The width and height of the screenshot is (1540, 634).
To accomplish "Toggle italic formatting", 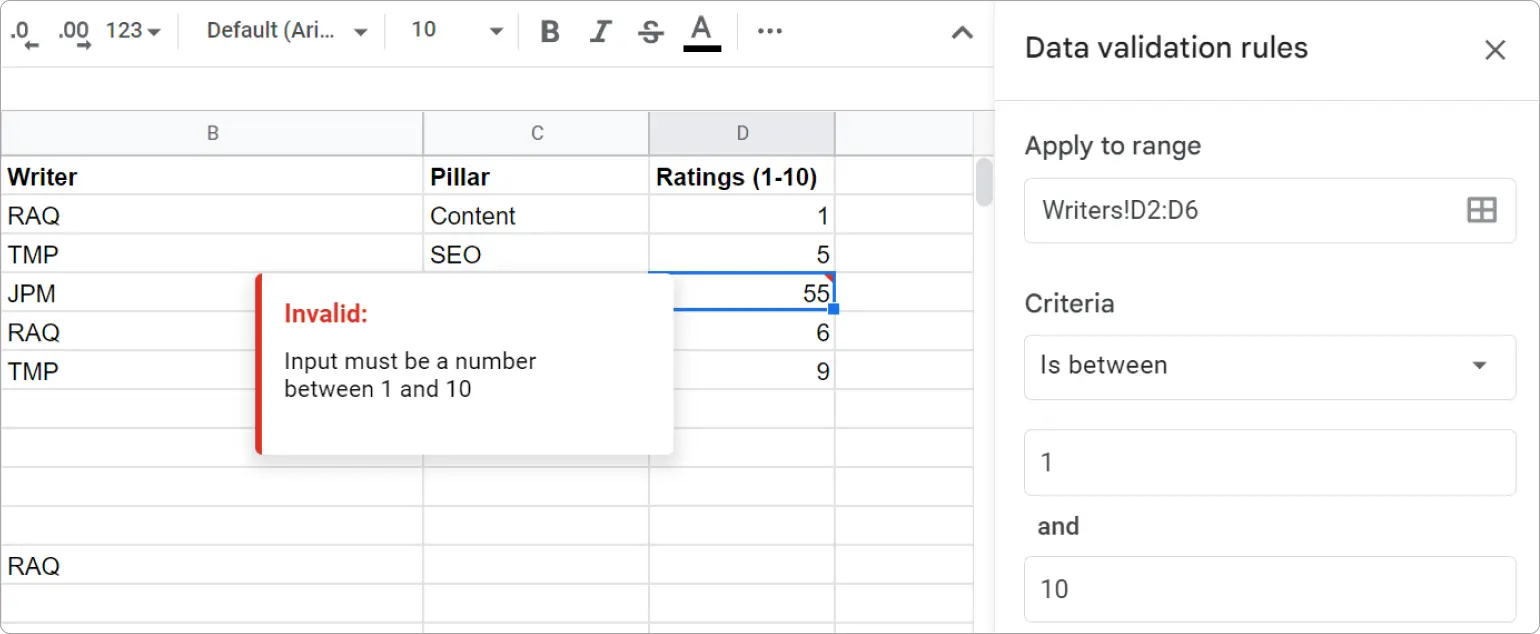I will [600, 31].
